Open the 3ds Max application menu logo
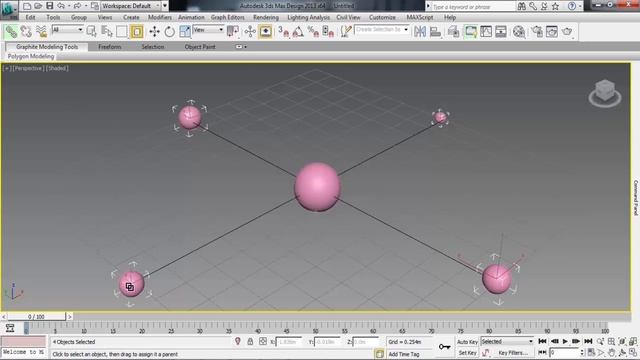640x360 pixels. (x=9, y=9)
